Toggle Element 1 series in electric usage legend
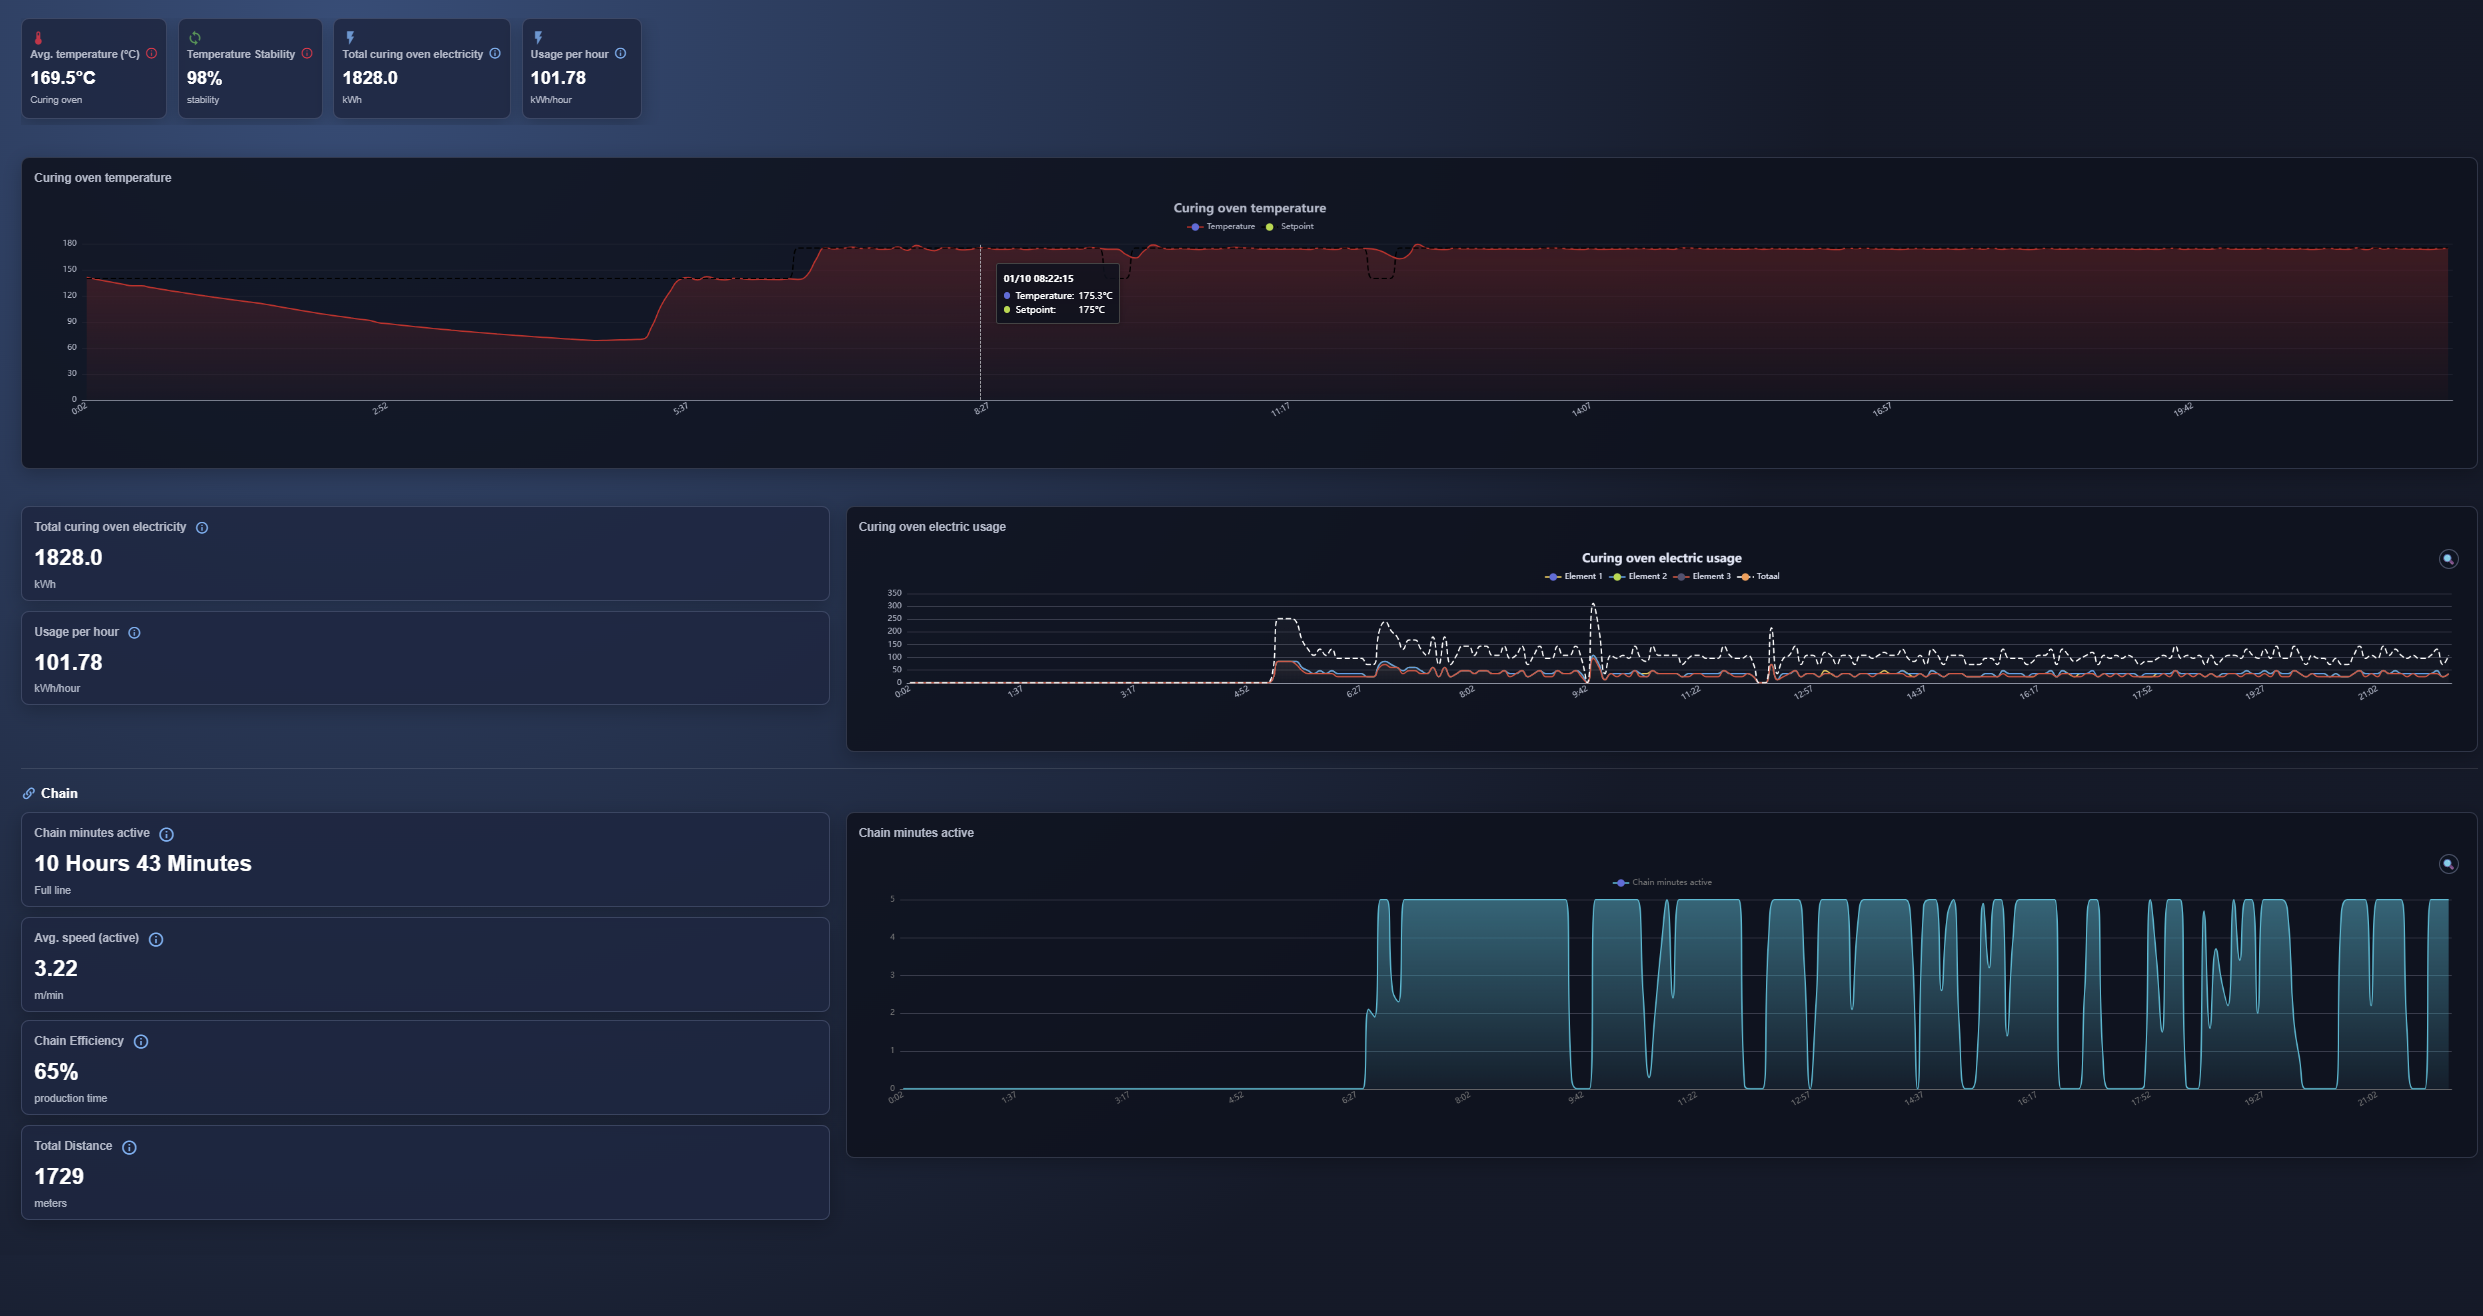Image resolution: width=2483 pixels, height=1316 pixels. click(x=1574, y=577)
